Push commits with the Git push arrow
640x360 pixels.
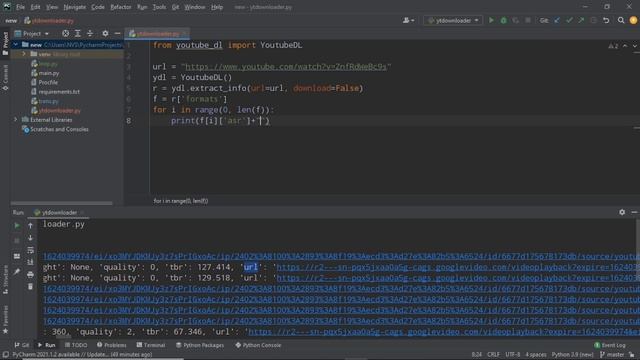click(581, 20)
